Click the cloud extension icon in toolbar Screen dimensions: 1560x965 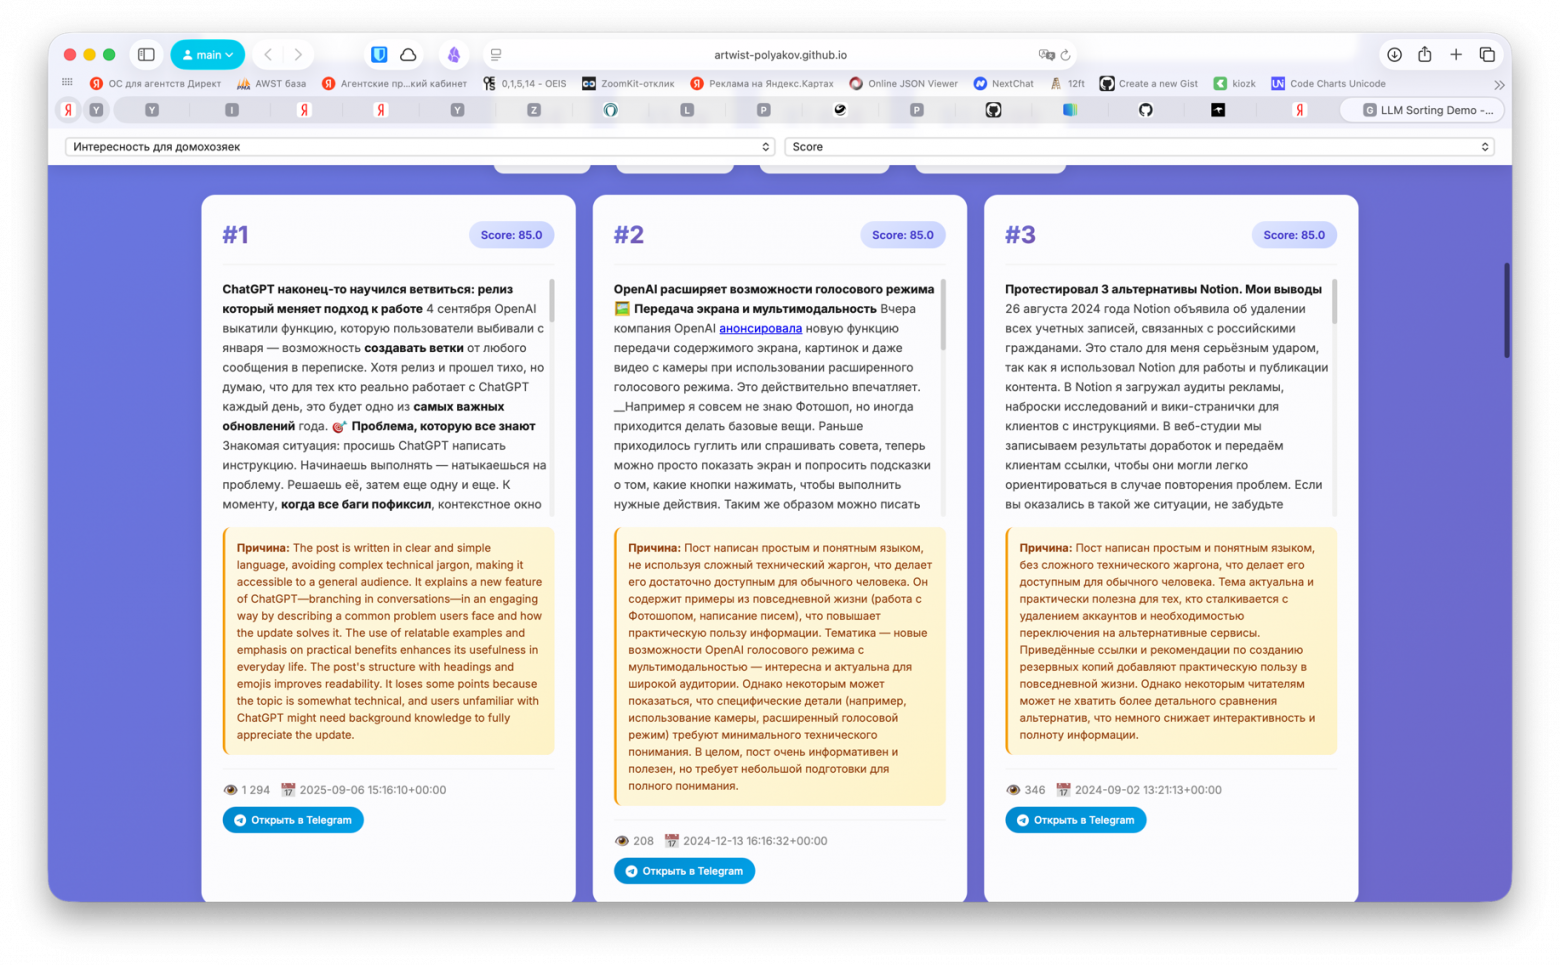[x=408, y=55]
